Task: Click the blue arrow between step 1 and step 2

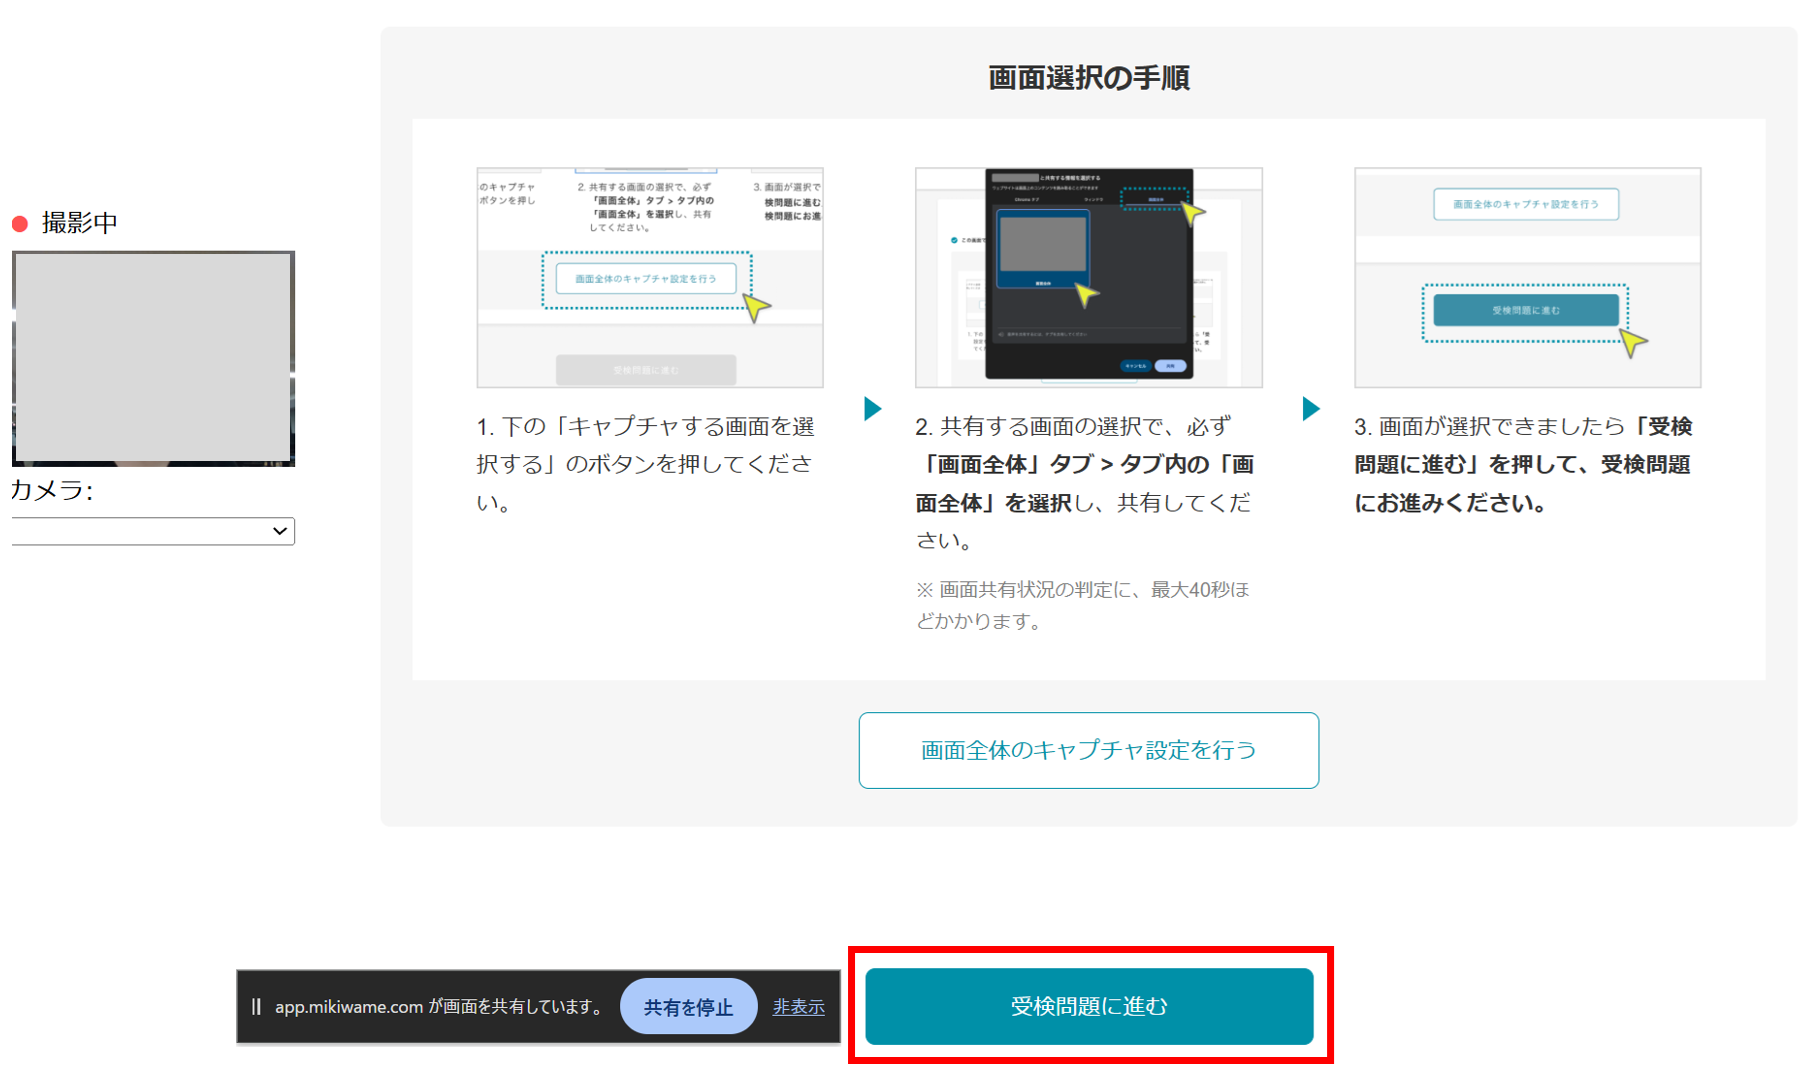Action: pyautogui.click(x=874, y=408)
